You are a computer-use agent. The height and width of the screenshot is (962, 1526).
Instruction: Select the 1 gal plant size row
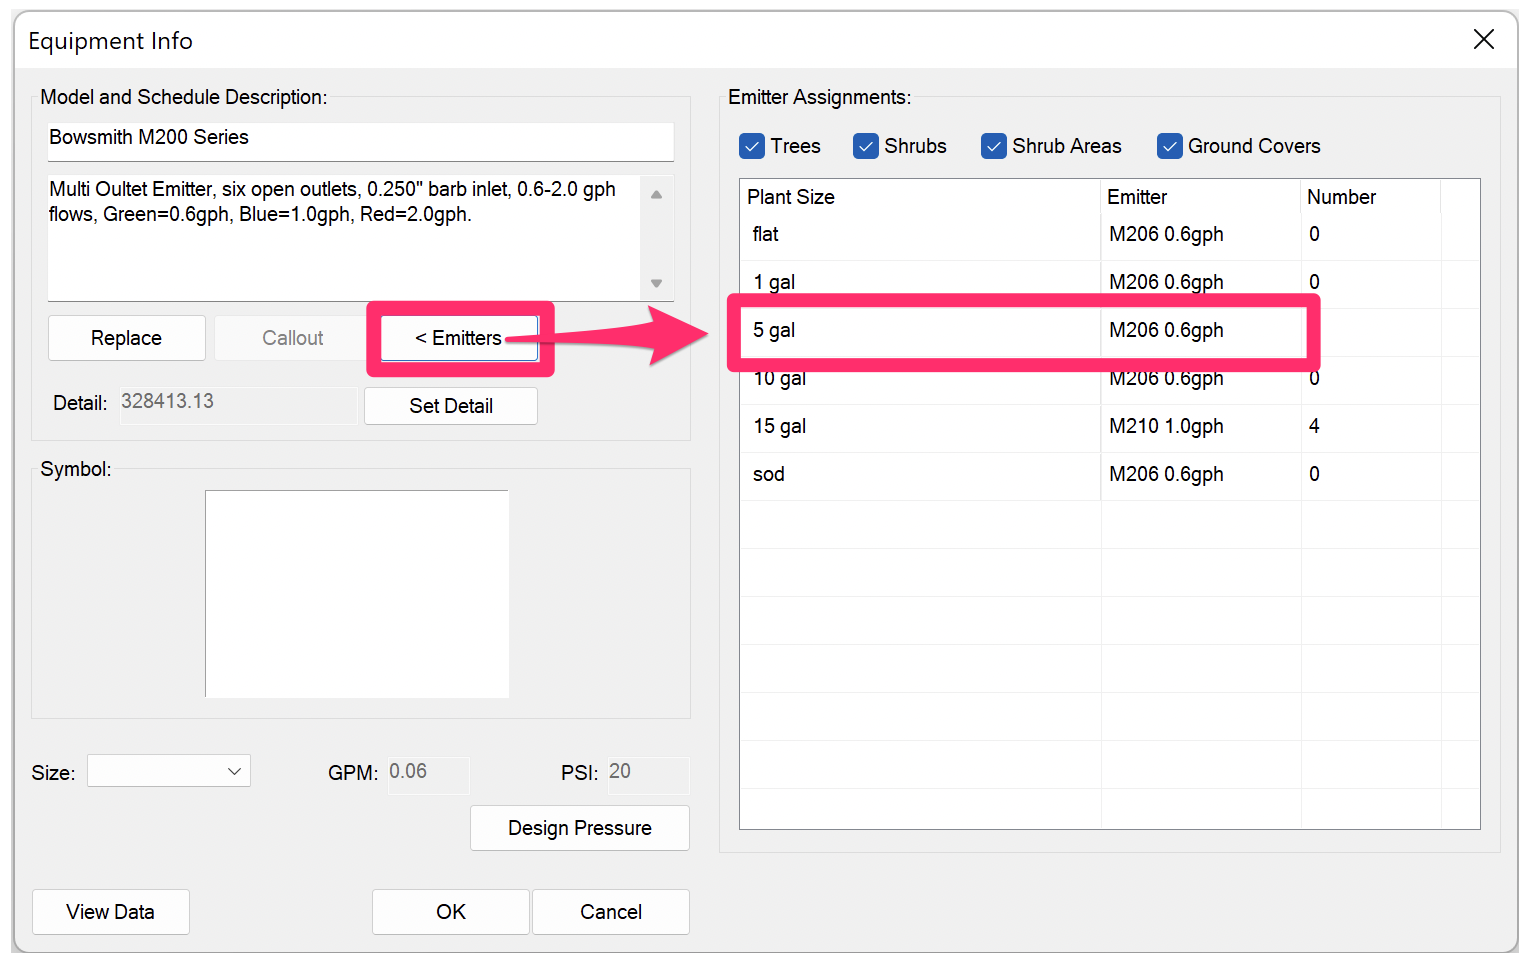pyautogui.click(x=1110, y=283)
